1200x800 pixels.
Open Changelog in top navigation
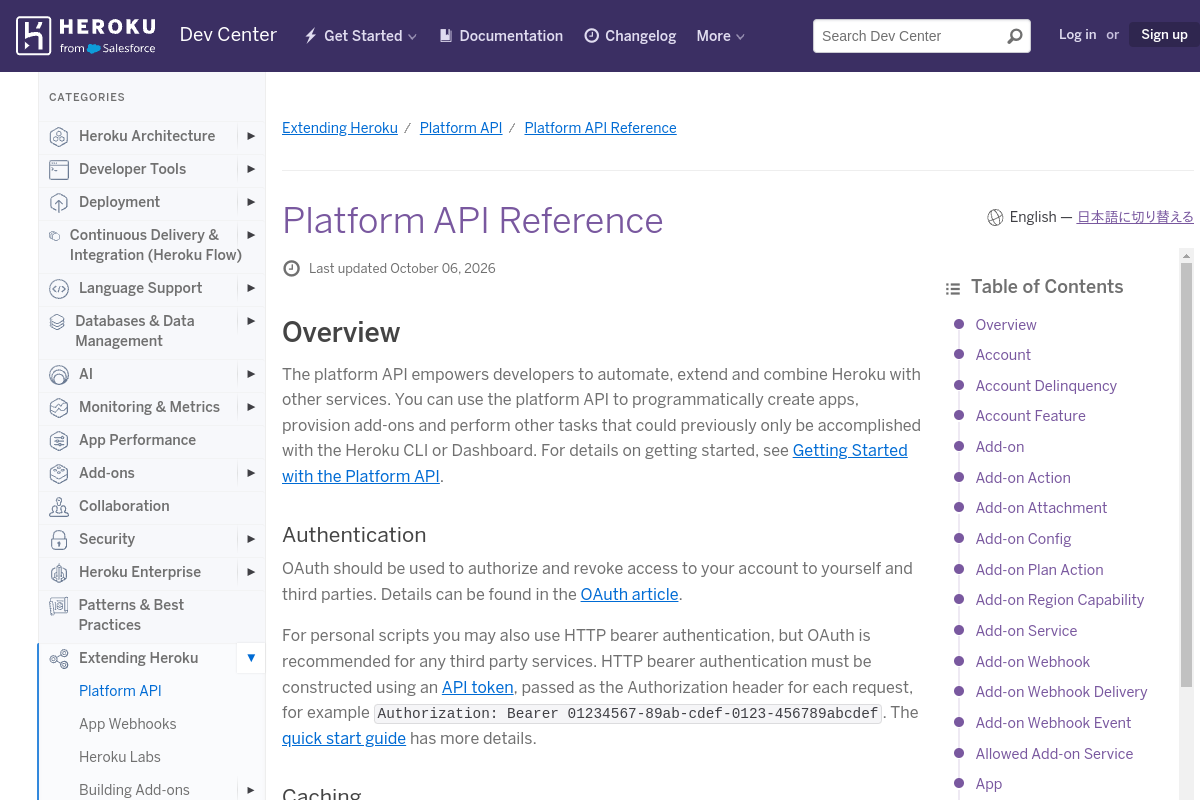630,36
